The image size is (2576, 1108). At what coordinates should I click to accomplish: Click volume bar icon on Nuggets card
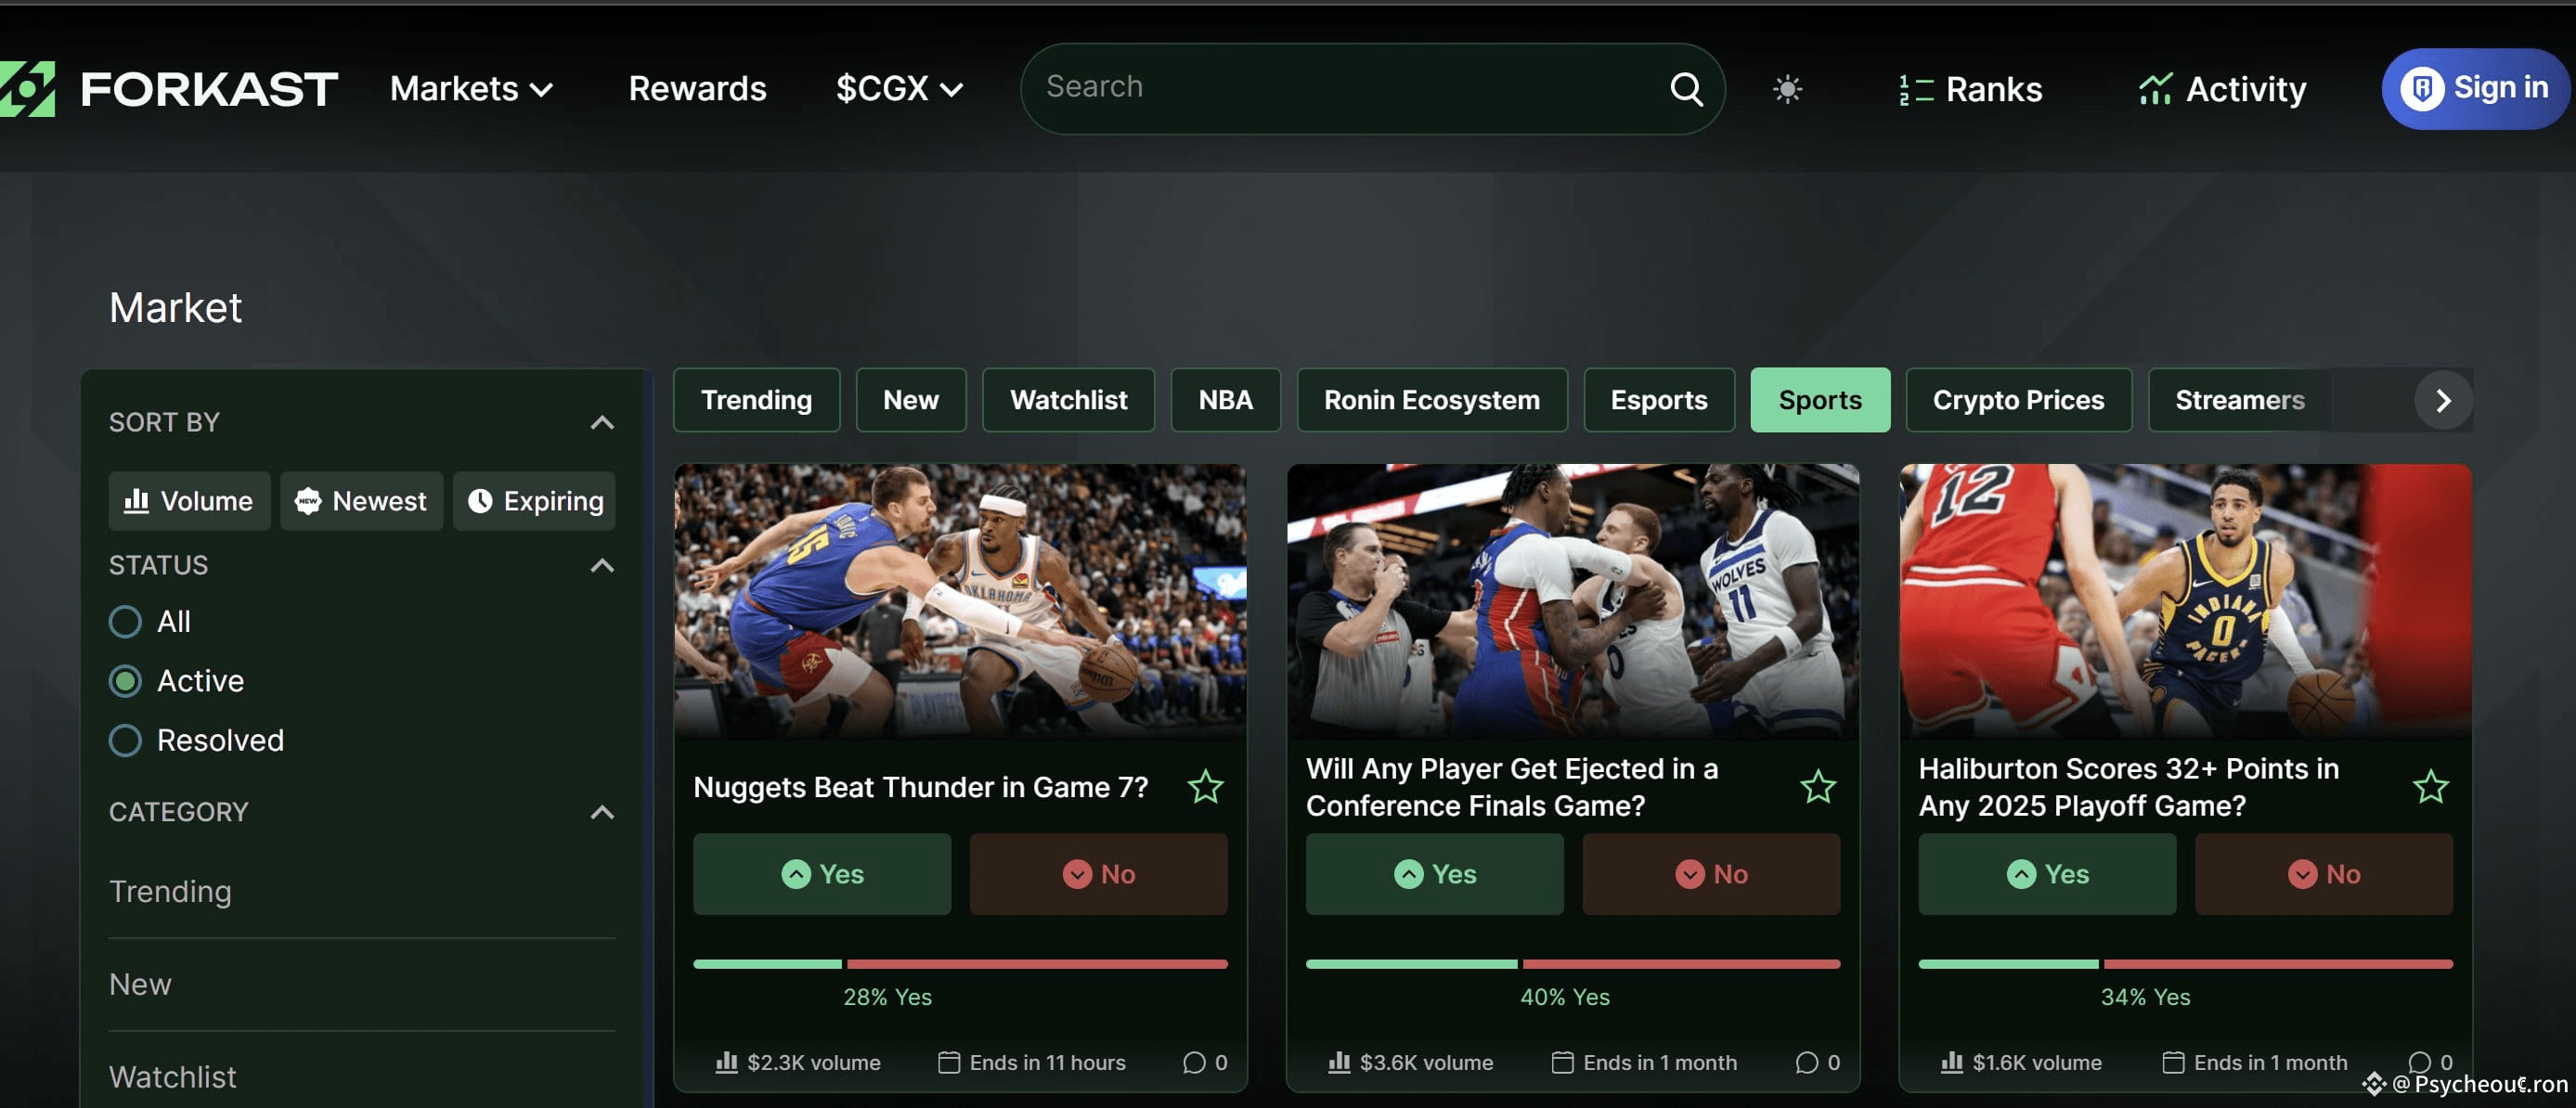727,1062
